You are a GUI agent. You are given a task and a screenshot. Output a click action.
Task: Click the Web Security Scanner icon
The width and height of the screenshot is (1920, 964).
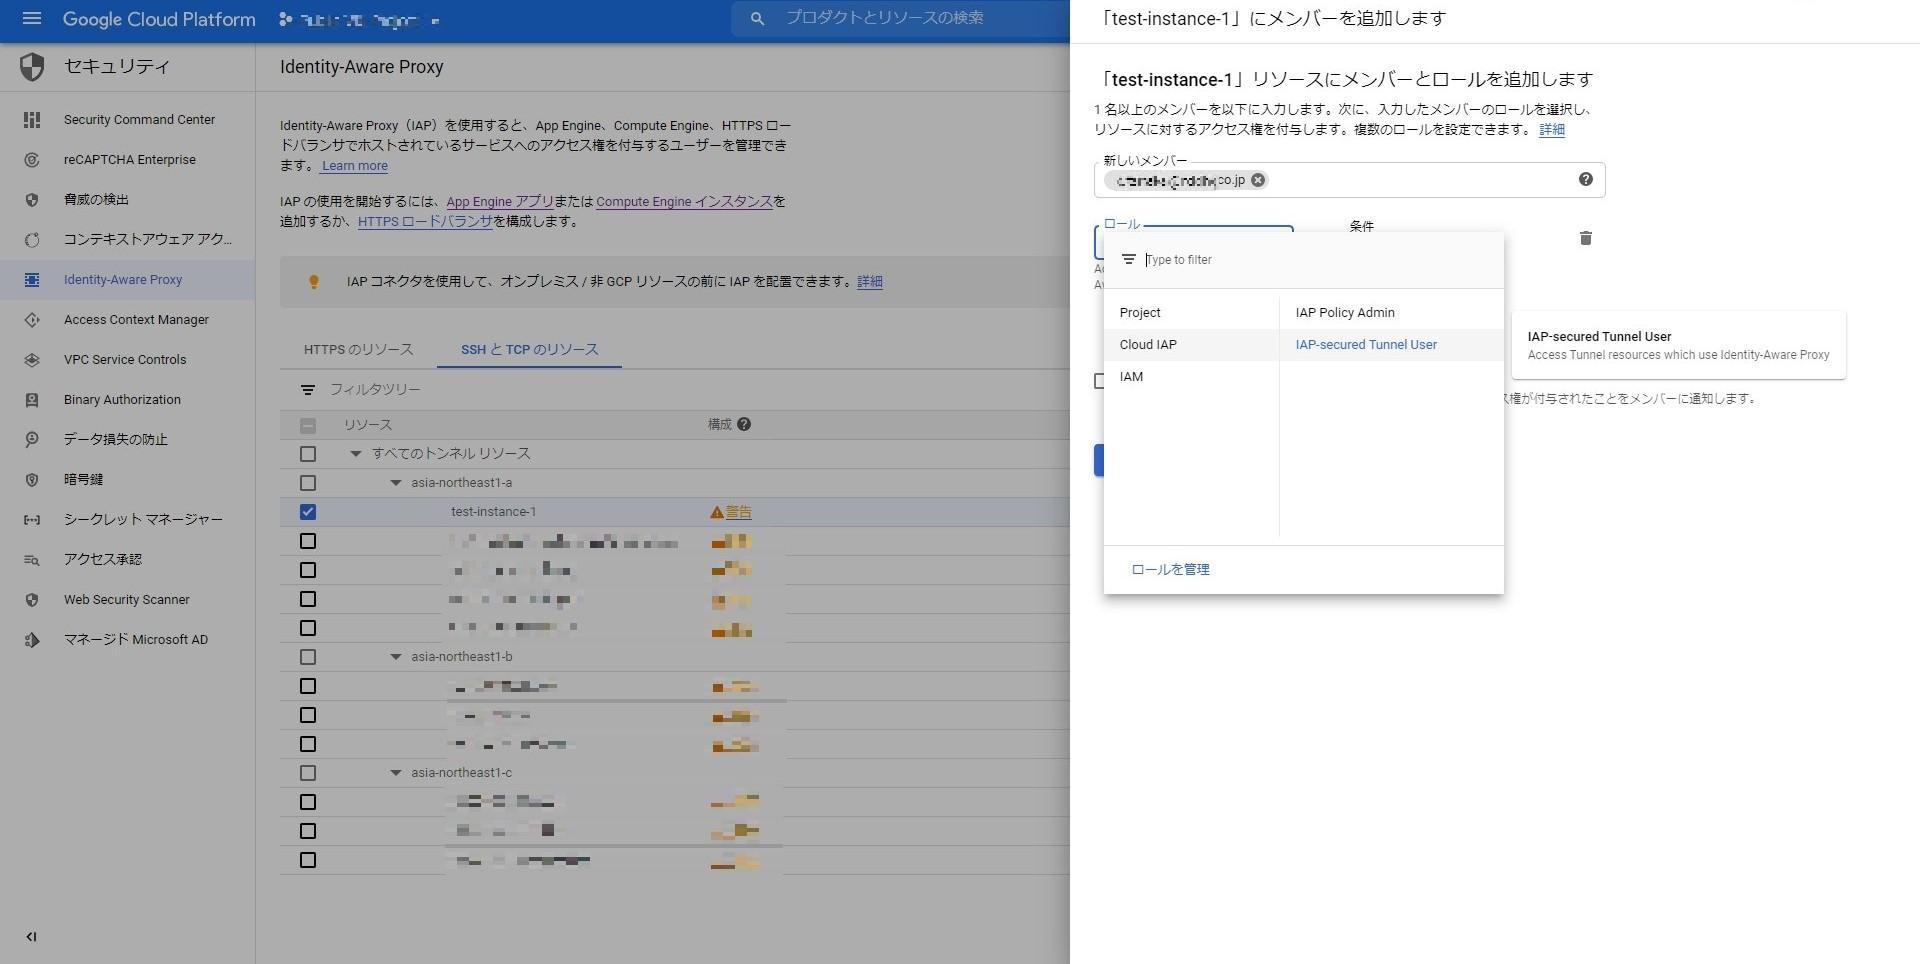[32, 600]
